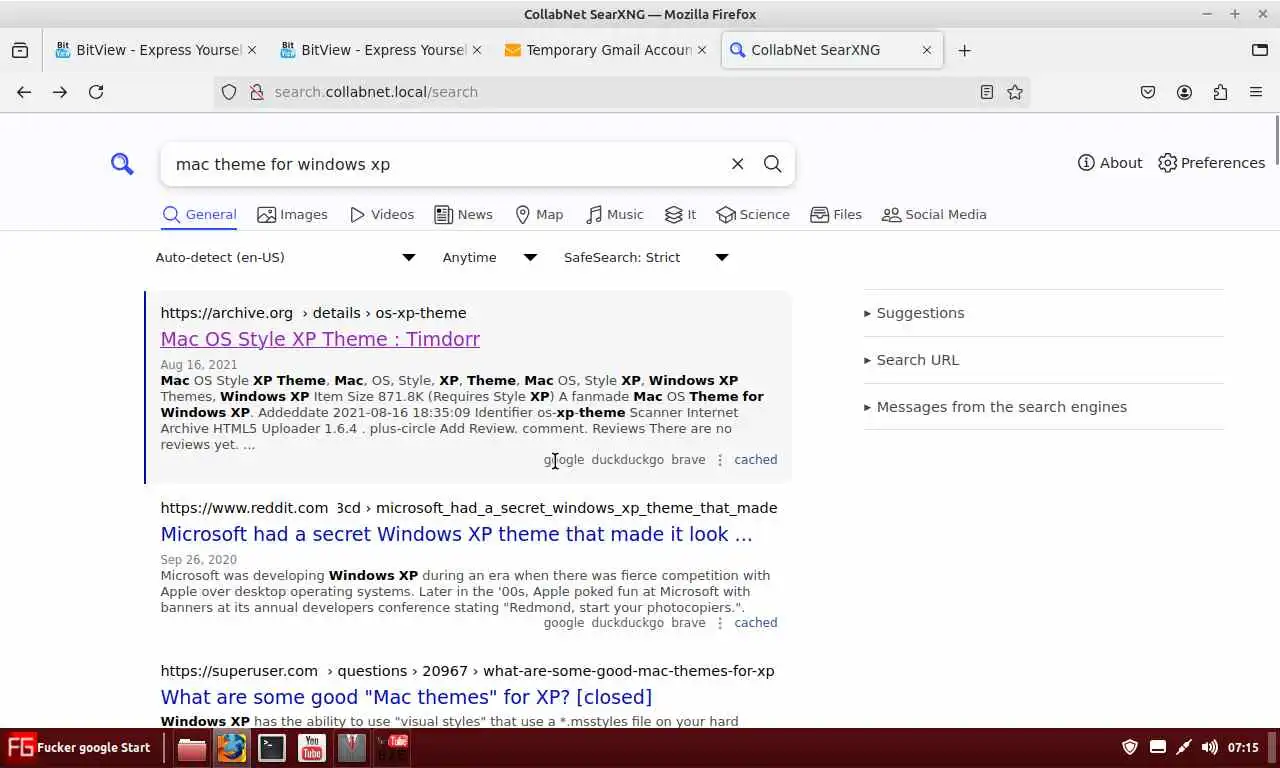This screenshot has height=768, width=1280.
Task: Bookmark this page with the star icon
Action: point(1015,92)
